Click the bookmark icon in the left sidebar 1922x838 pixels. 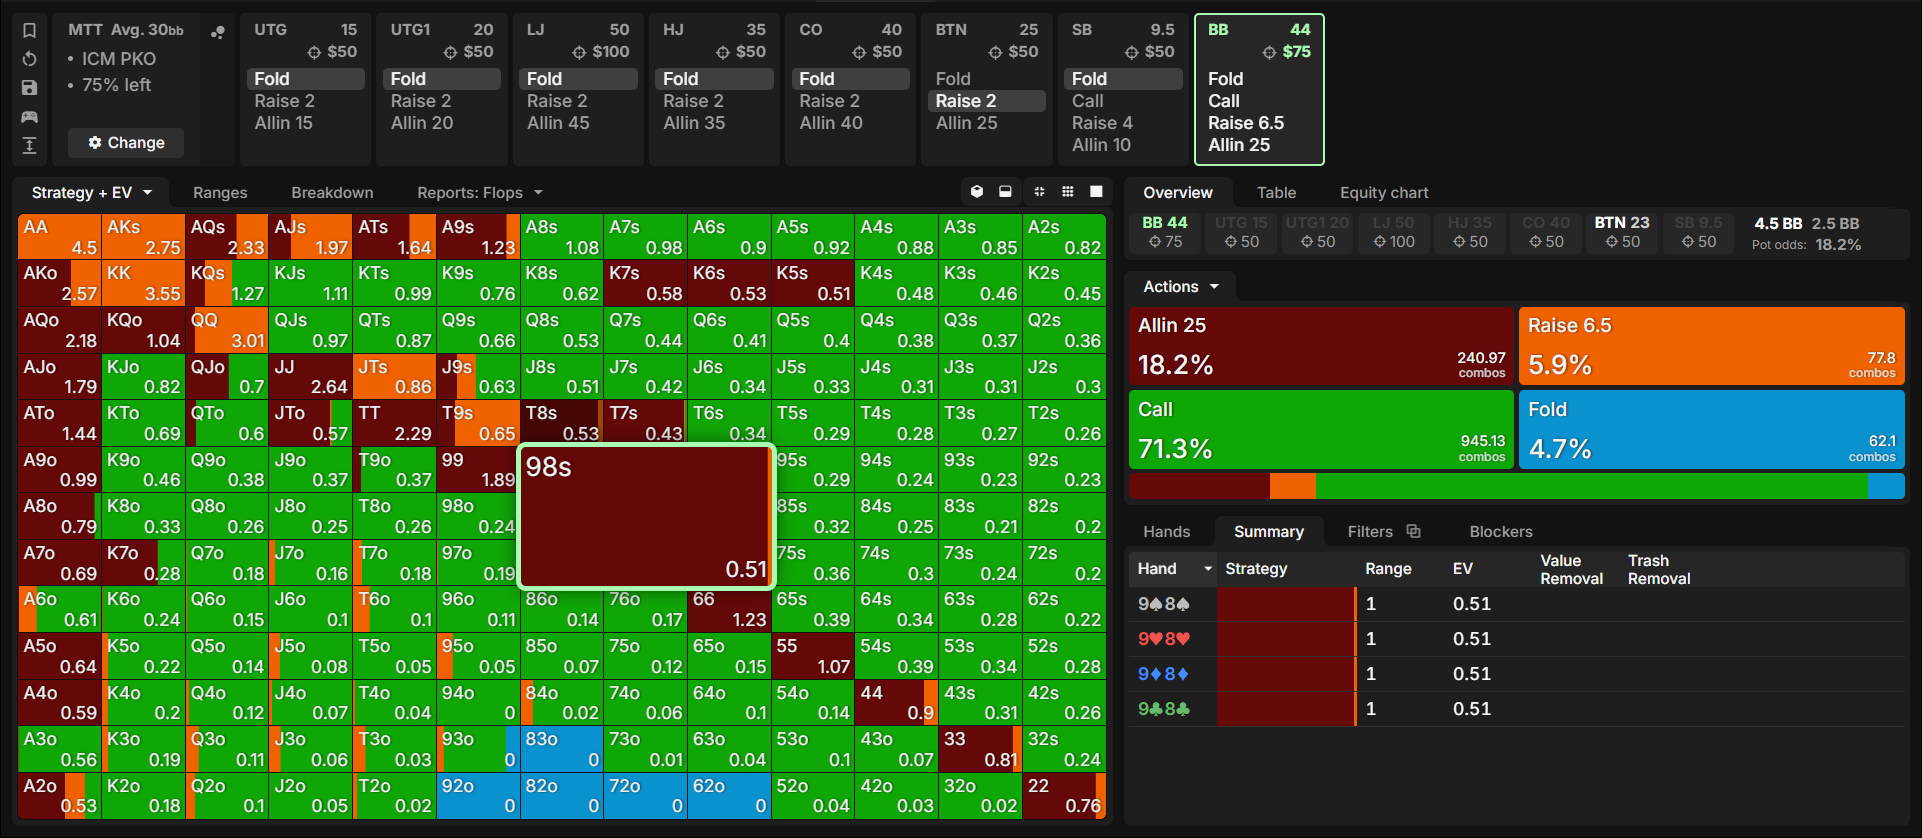[x=30, y=30]
